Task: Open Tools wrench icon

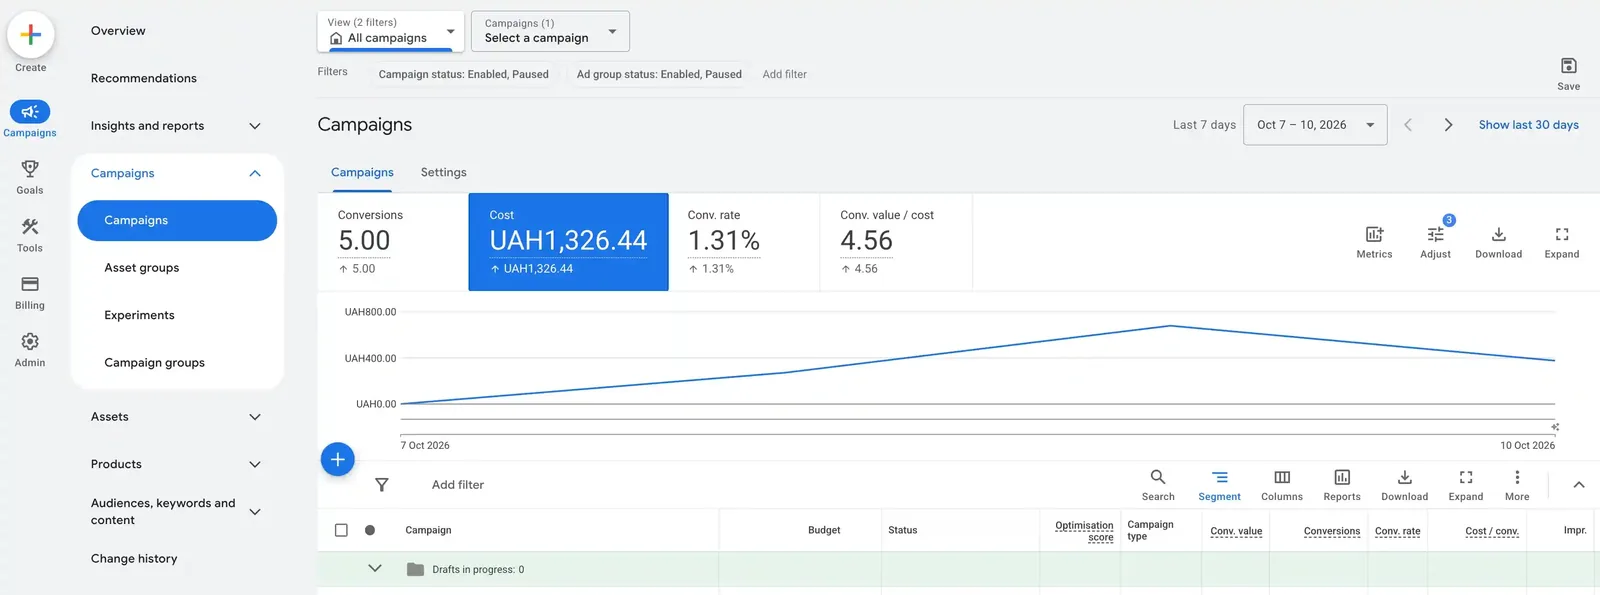Action: 30,227
